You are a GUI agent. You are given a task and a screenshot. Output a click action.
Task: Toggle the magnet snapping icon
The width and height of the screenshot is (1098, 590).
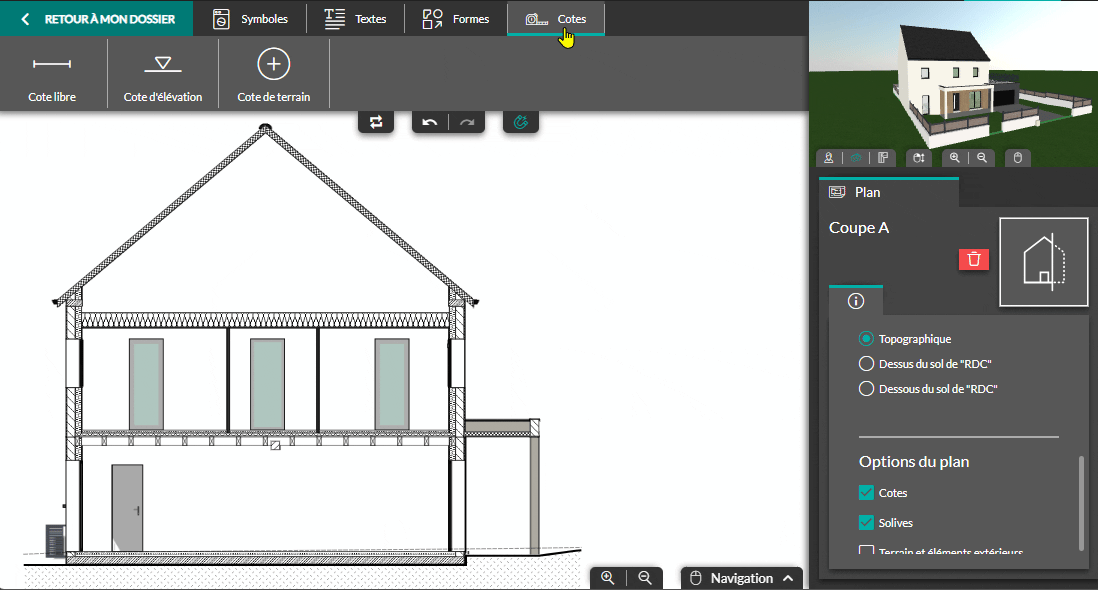(520, 122)
